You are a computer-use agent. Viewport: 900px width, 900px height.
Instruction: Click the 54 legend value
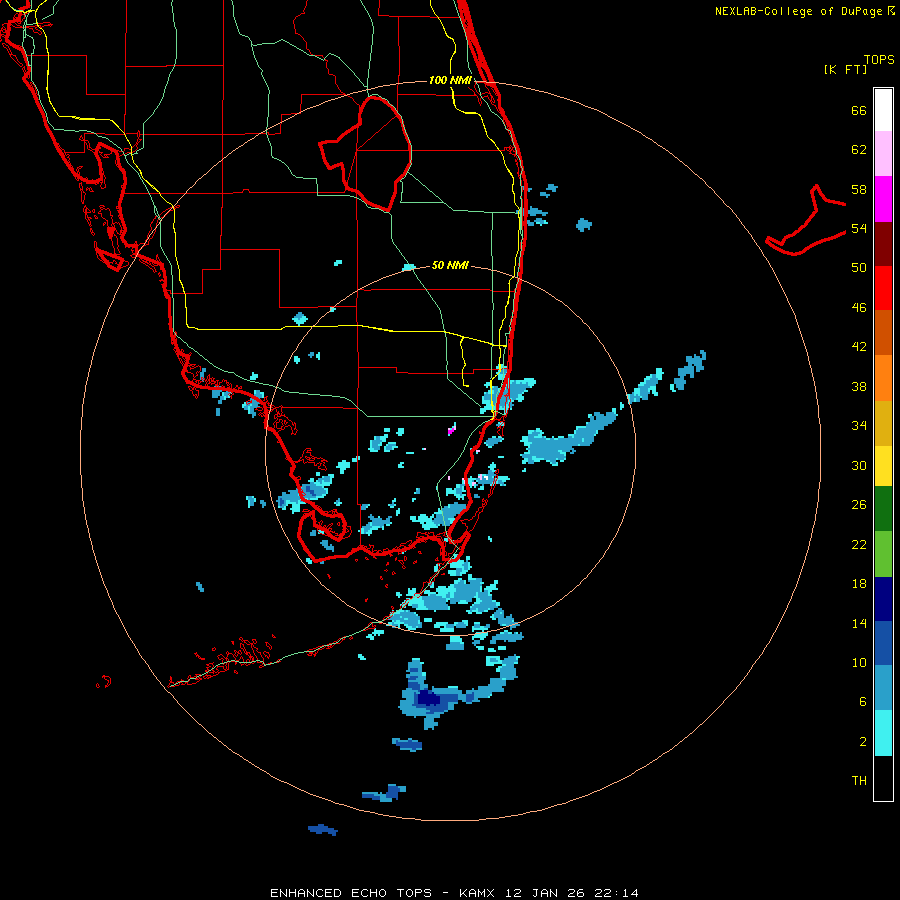pos(859,228)
